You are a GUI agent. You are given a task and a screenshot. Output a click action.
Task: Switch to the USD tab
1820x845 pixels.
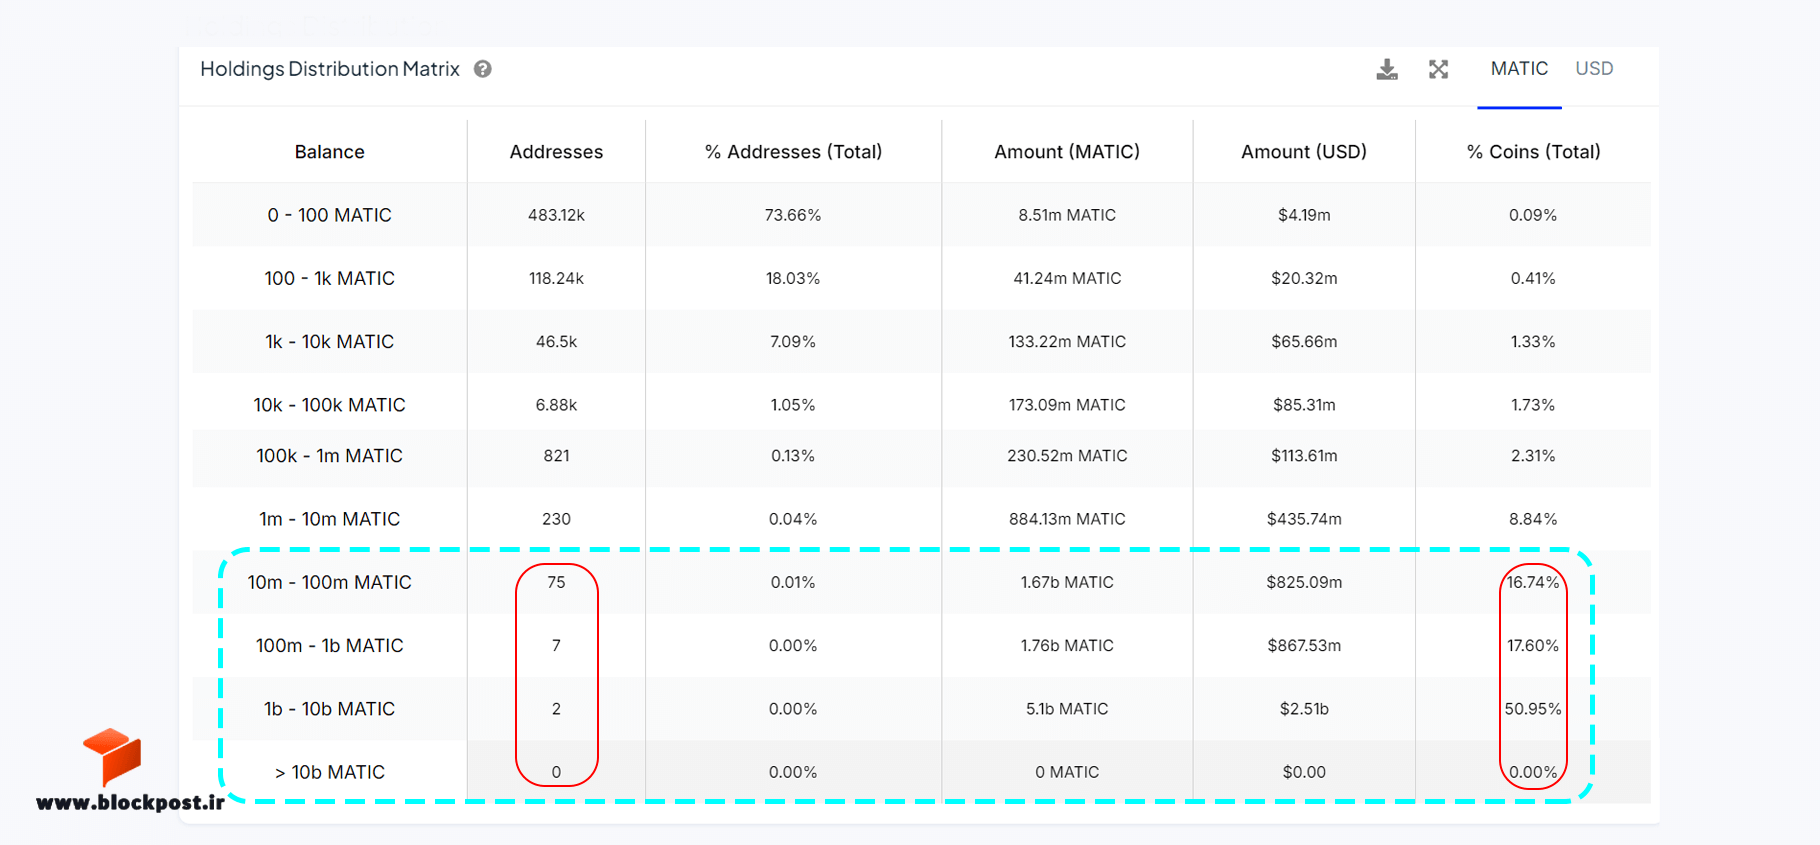pos(1594,68)
